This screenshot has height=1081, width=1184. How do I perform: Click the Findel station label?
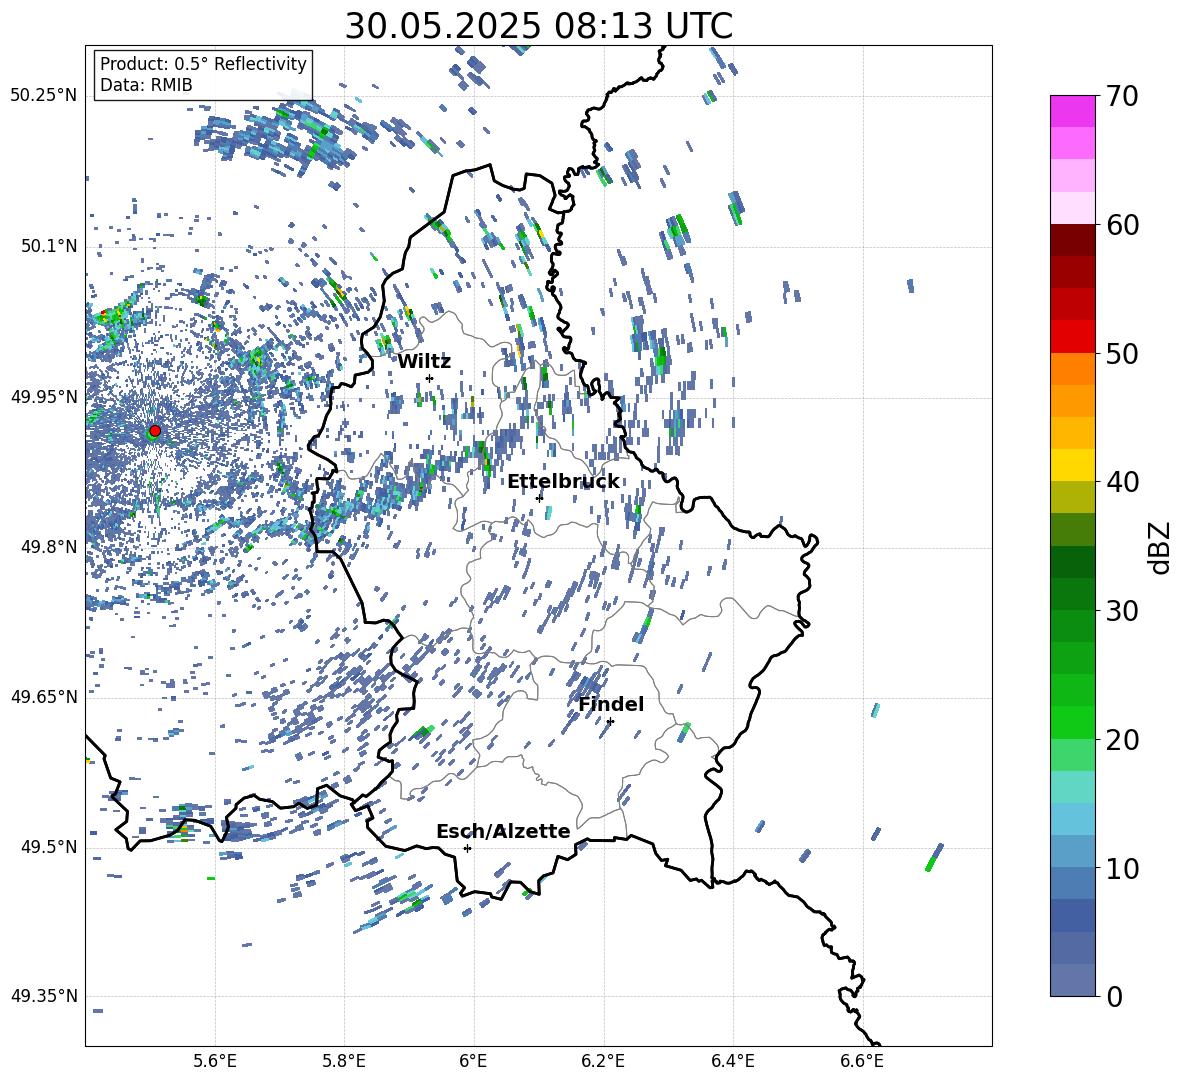[611, 704]
